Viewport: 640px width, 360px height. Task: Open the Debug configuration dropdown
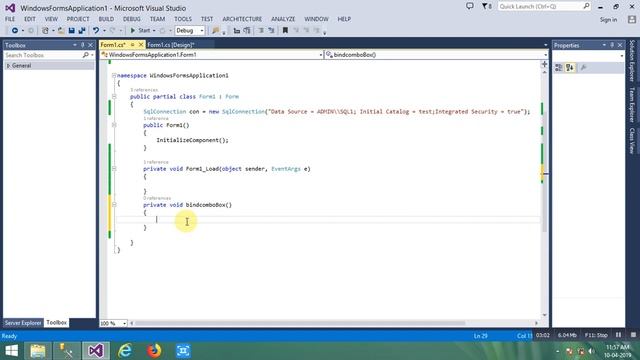coord(190,31)
